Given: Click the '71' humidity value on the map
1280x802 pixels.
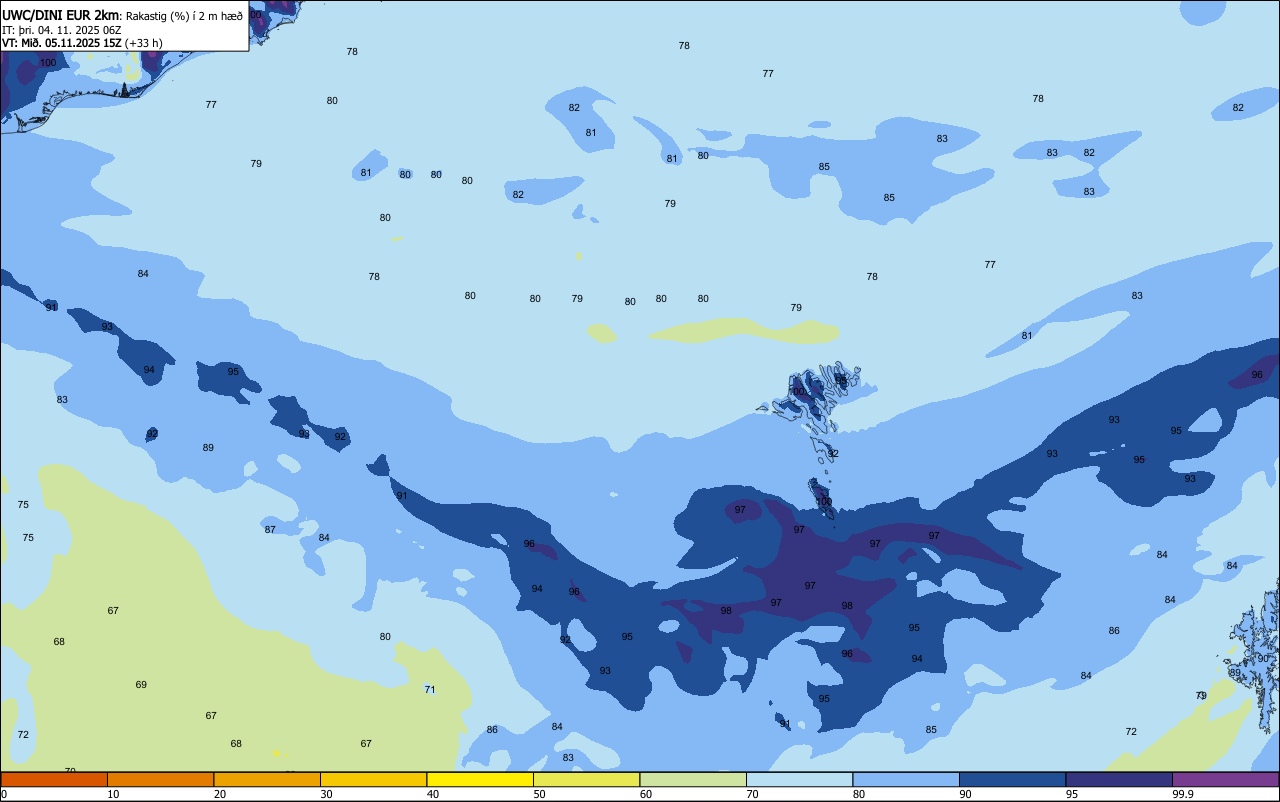Looking at the screenshot, I should 430,690.
